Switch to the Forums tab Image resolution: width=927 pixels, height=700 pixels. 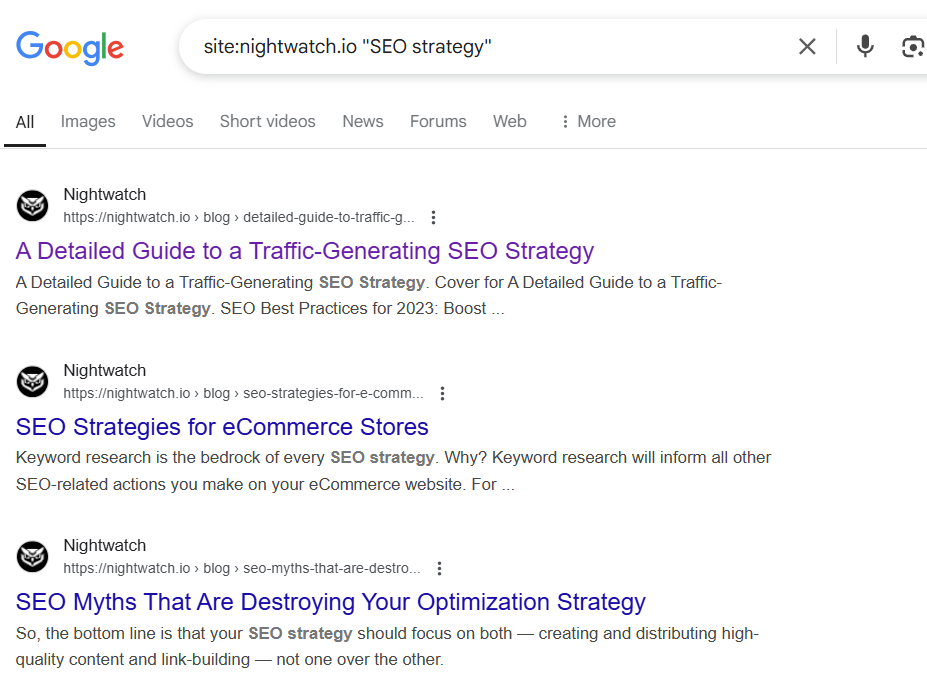437,121
